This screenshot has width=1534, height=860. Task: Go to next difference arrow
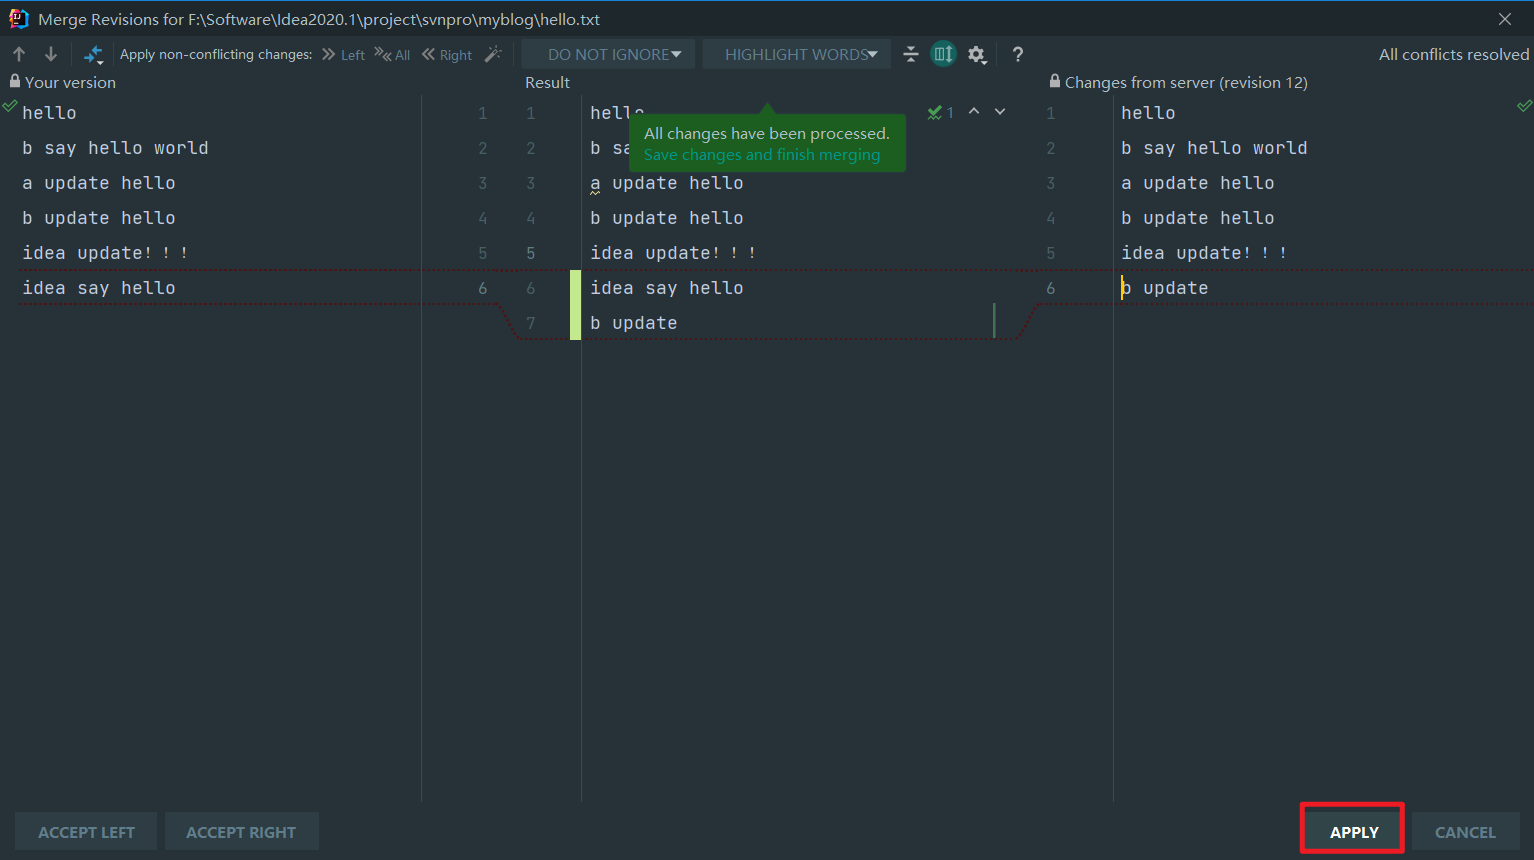coord(51,54)
